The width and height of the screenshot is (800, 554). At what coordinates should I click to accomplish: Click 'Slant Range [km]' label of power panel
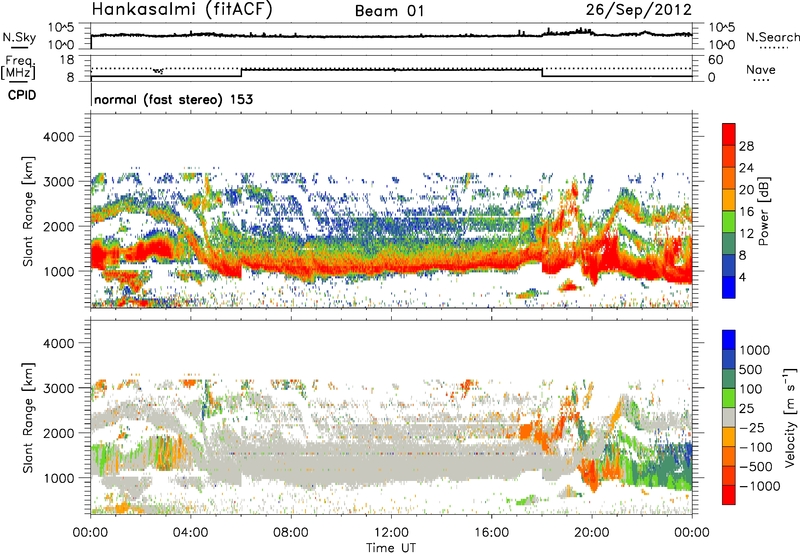tap(28, 211)
